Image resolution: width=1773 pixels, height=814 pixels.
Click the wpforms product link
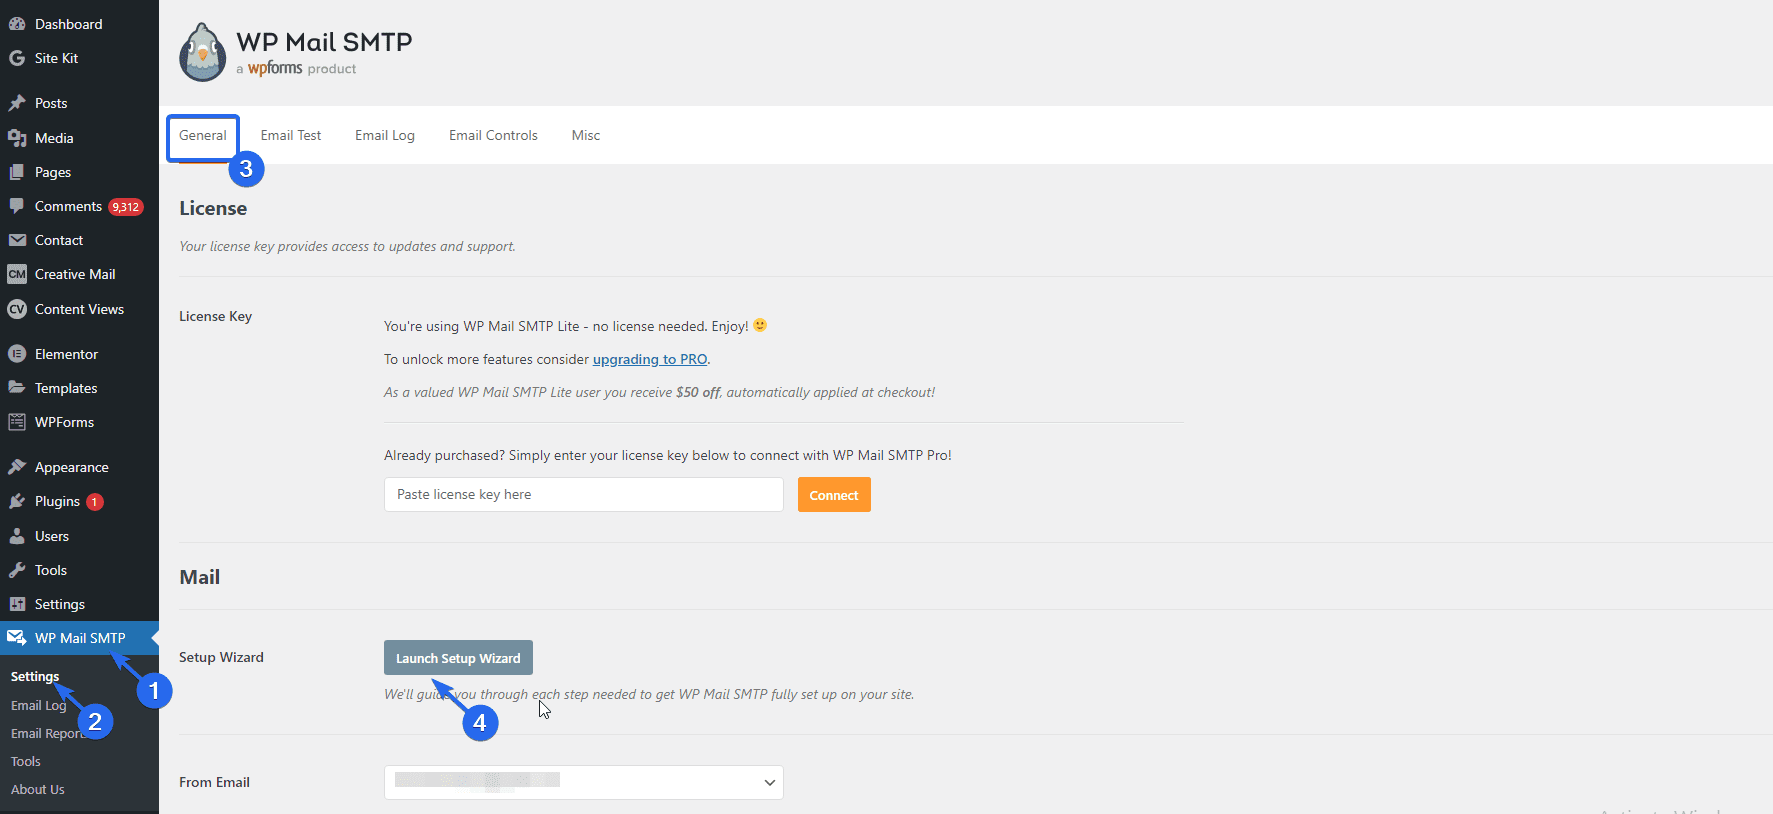(275, 68)
